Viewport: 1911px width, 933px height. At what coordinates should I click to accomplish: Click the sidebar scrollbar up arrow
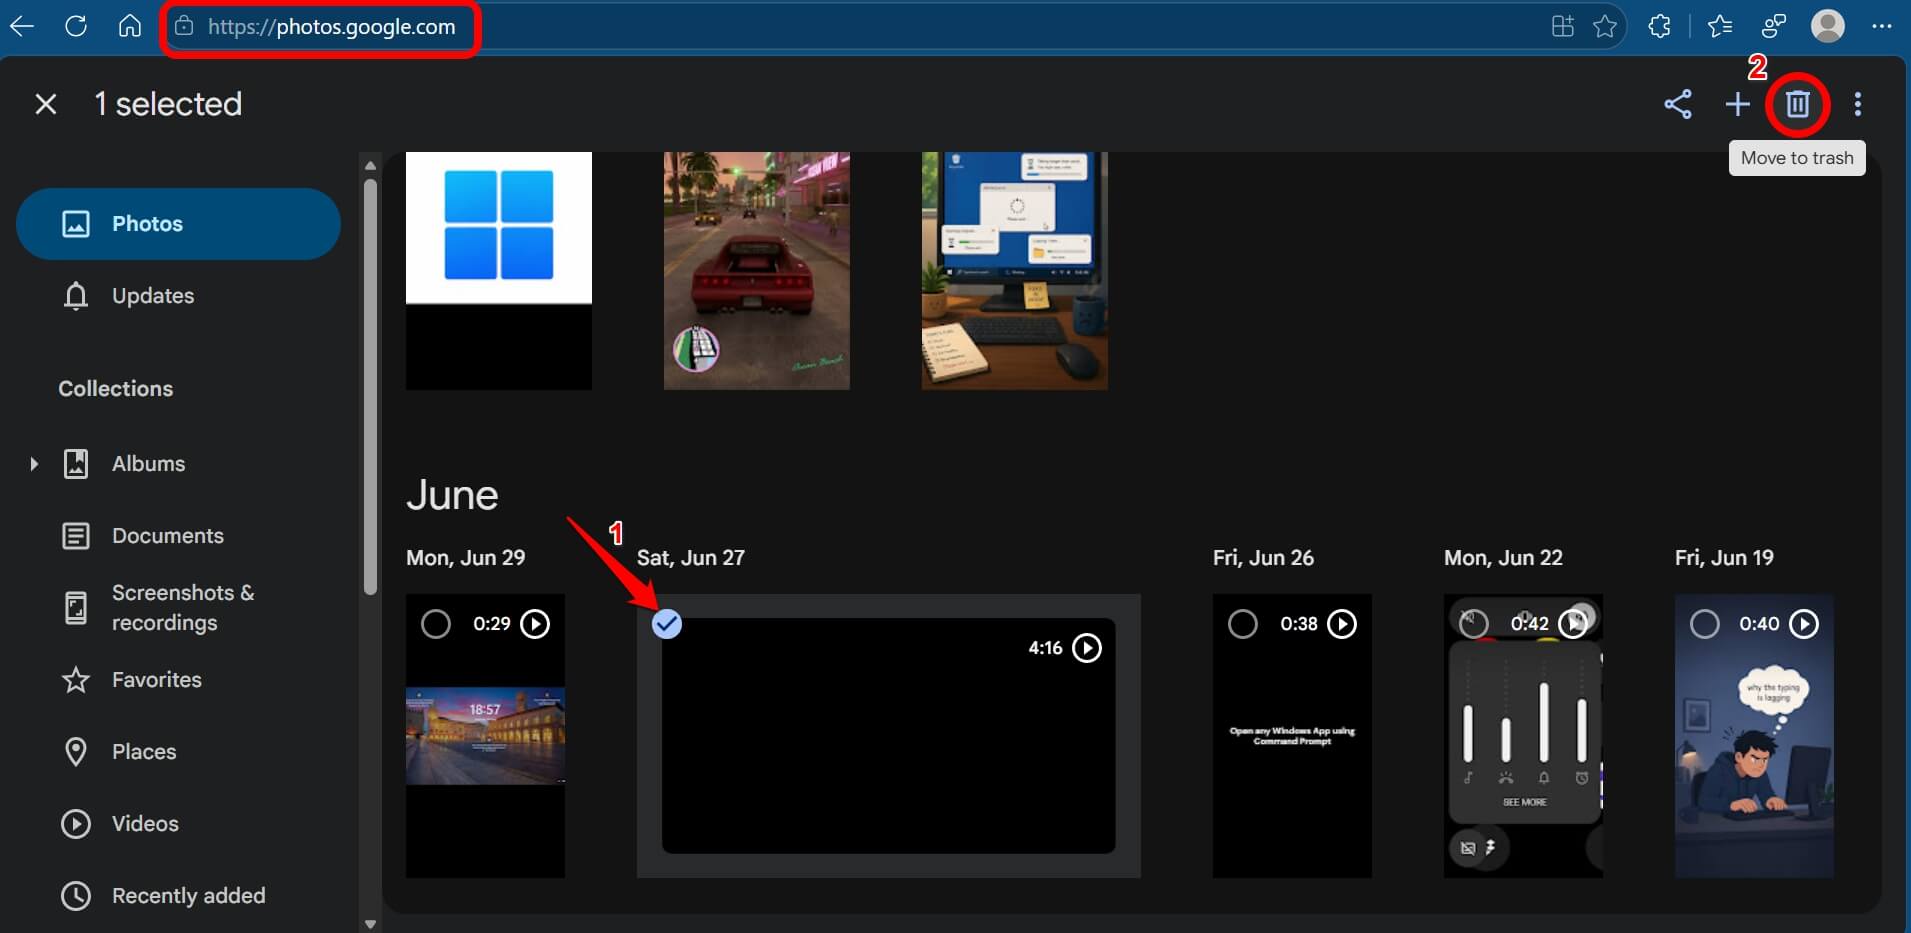point(370,165)
